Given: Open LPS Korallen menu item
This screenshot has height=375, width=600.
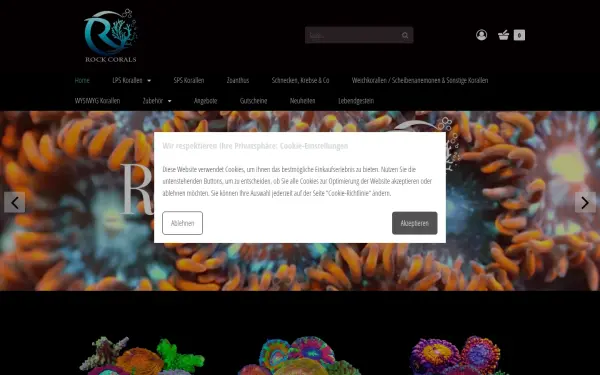Looking at the screenshot, I should pyautogui.click(x=127, y=80).
